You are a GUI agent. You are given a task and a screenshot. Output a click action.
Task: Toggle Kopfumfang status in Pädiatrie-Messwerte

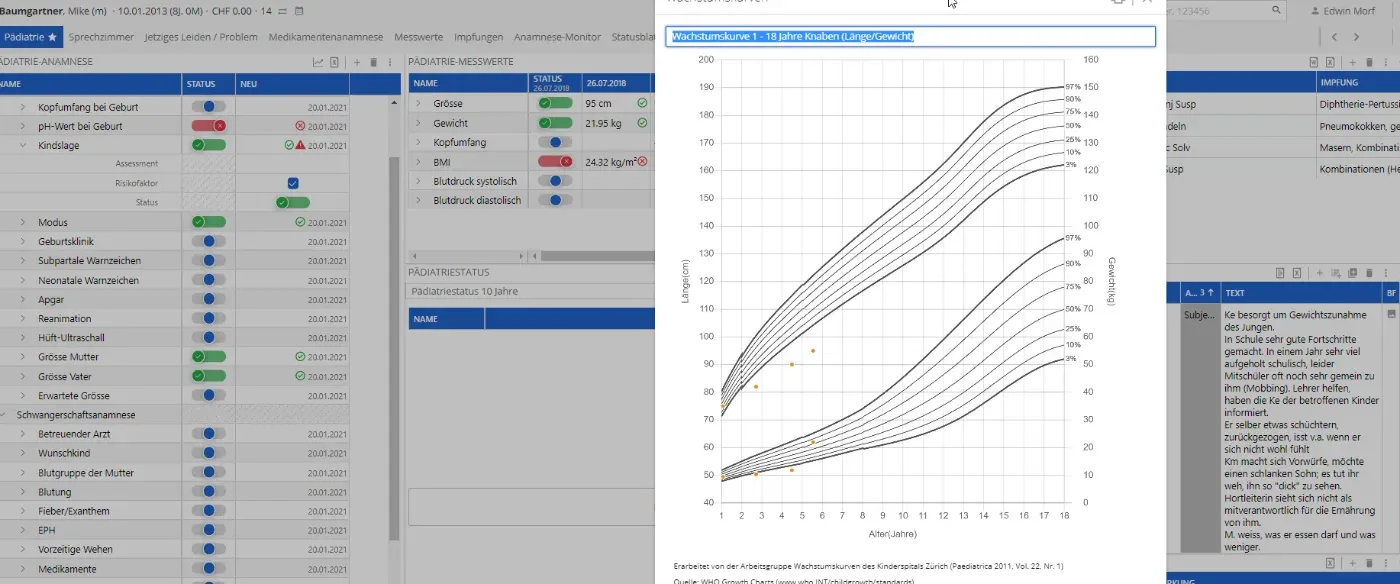click(x=555, y=142)
